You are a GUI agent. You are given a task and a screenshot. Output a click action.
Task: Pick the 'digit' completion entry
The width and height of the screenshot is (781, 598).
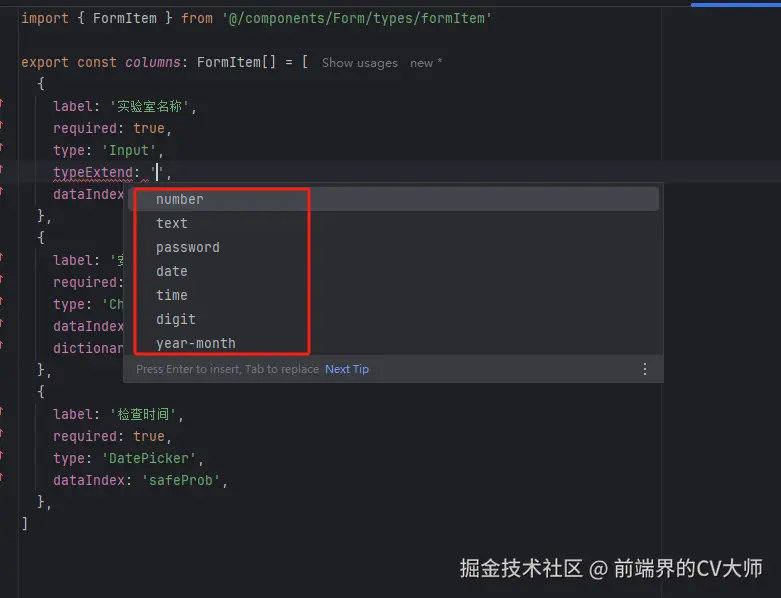click(176, 319)
